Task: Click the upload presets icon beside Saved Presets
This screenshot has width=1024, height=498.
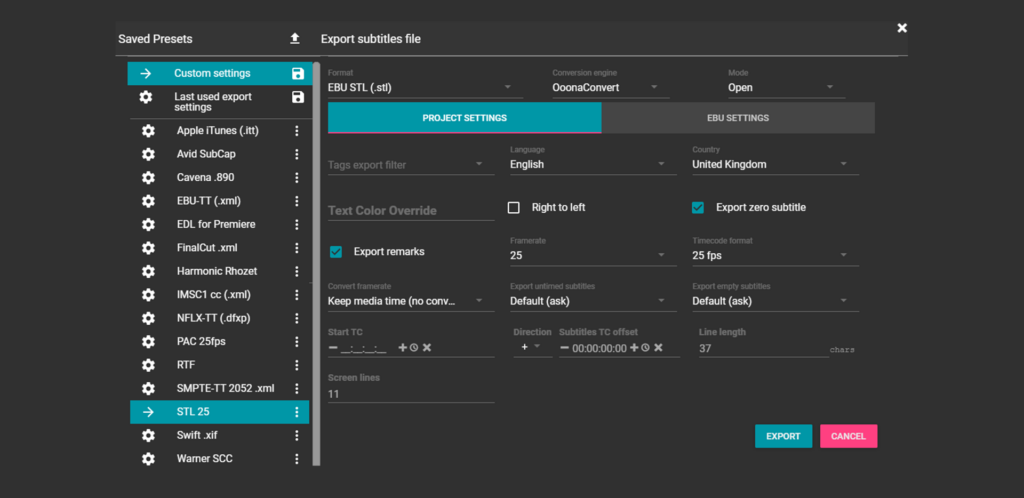Action: [x=295, y=39]
